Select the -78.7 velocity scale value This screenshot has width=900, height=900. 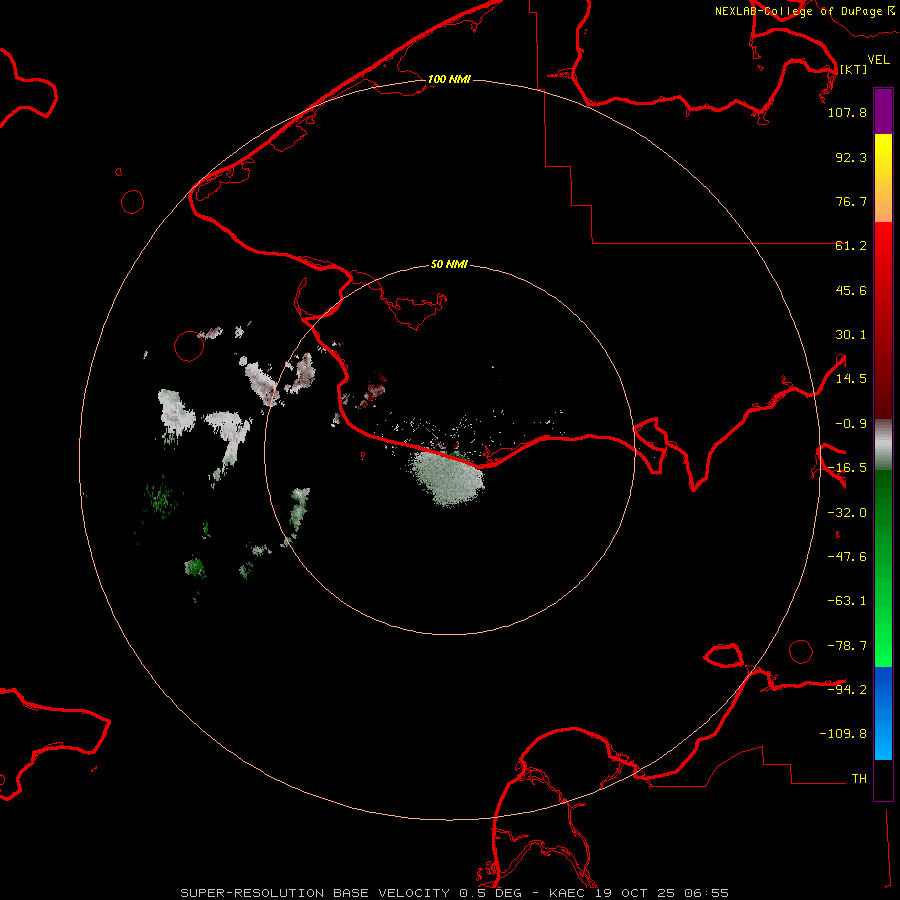[x=847, y=646]
